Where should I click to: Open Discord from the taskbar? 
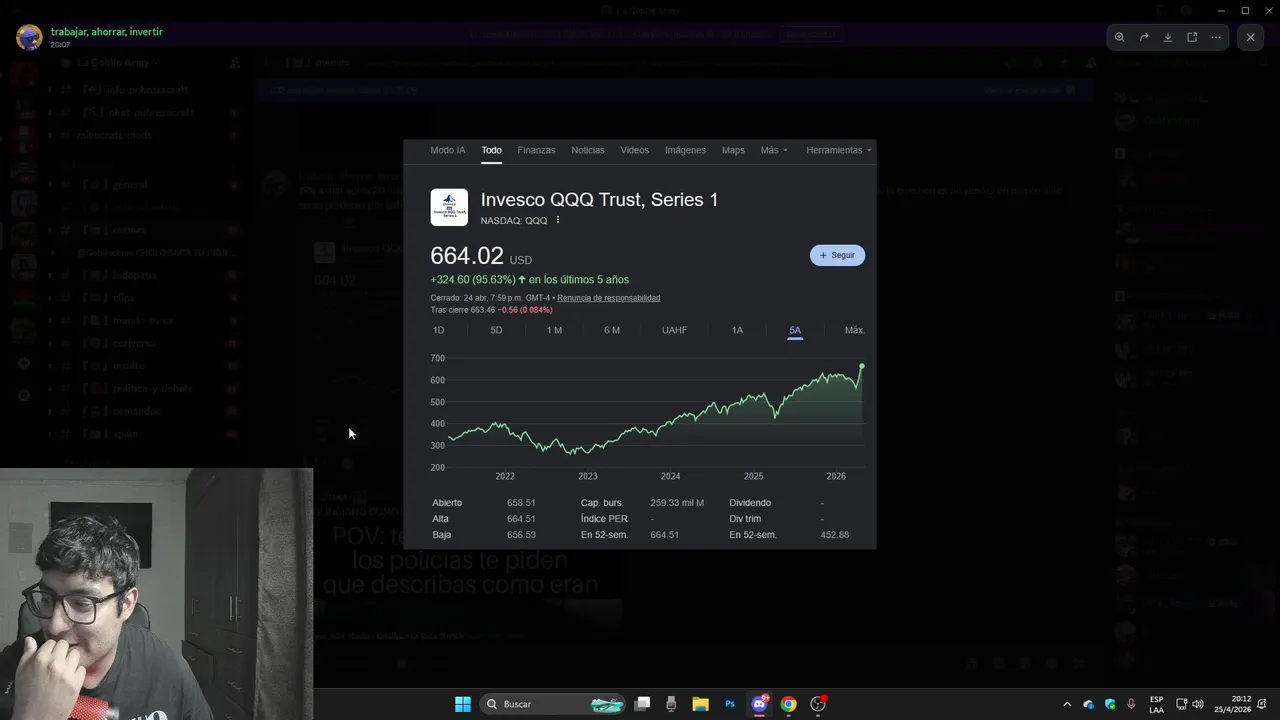(x=759, y=704)
